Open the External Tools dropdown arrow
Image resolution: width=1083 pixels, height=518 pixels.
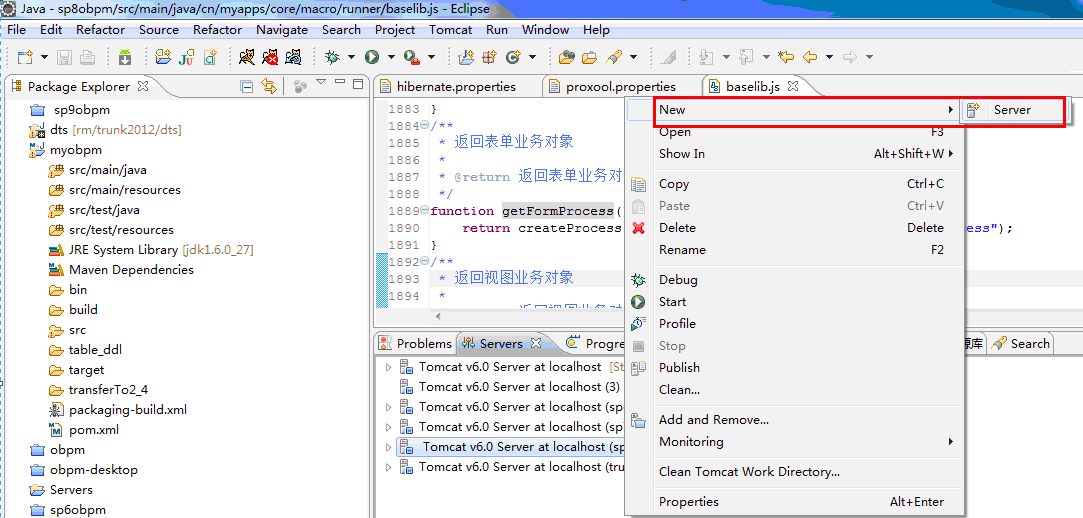(x=432, y=57)
